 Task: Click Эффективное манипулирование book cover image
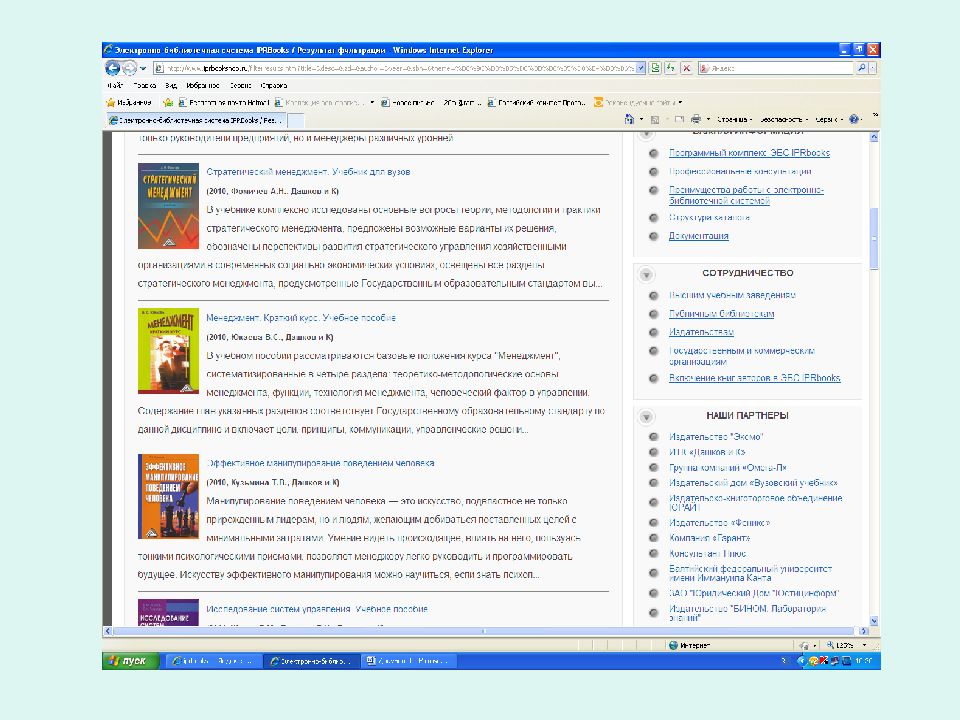click(168, 497)
